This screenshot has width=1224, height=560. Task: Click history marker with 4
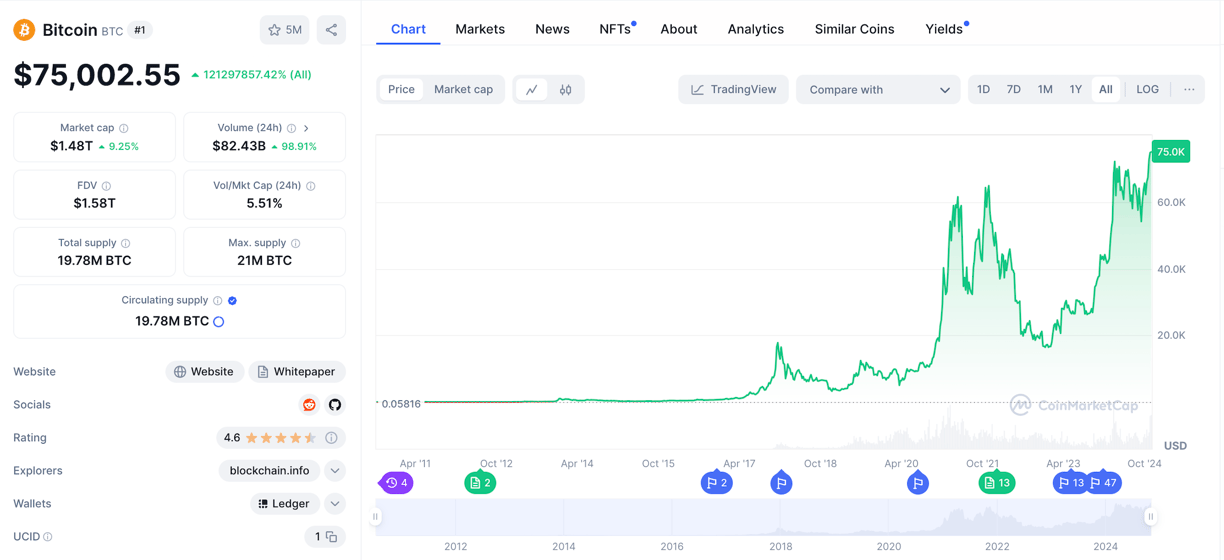click(x=397, y=483)
